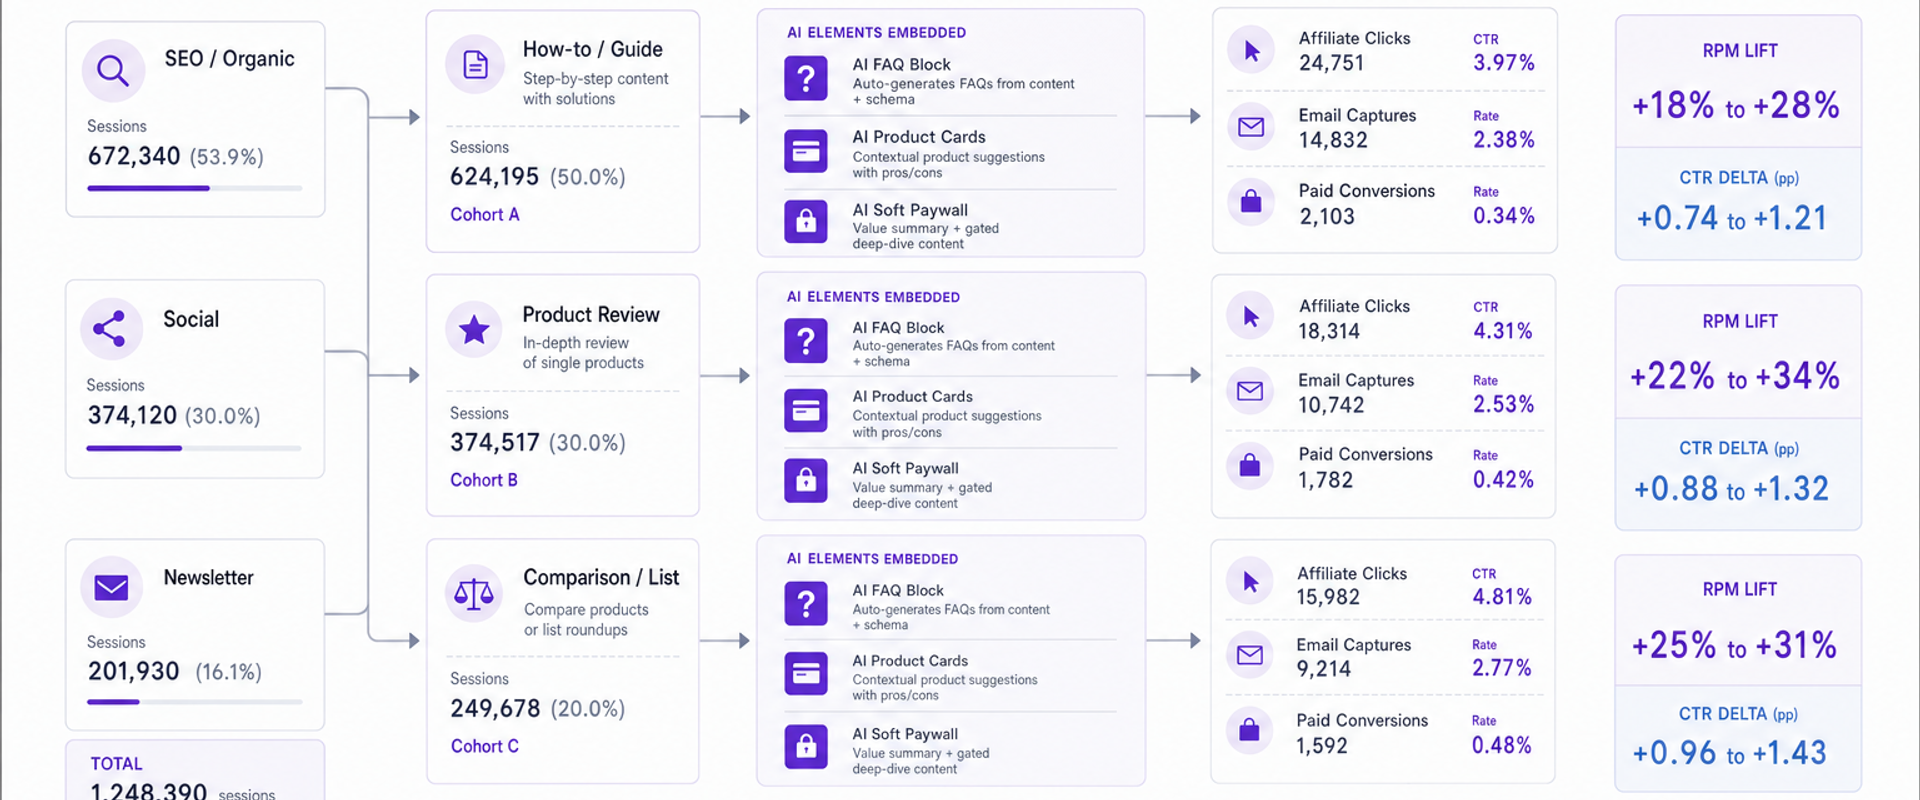Click the 2.38% email capture rate
The width and height of the screenshot is (1920, 800).
coord(1504,140)
